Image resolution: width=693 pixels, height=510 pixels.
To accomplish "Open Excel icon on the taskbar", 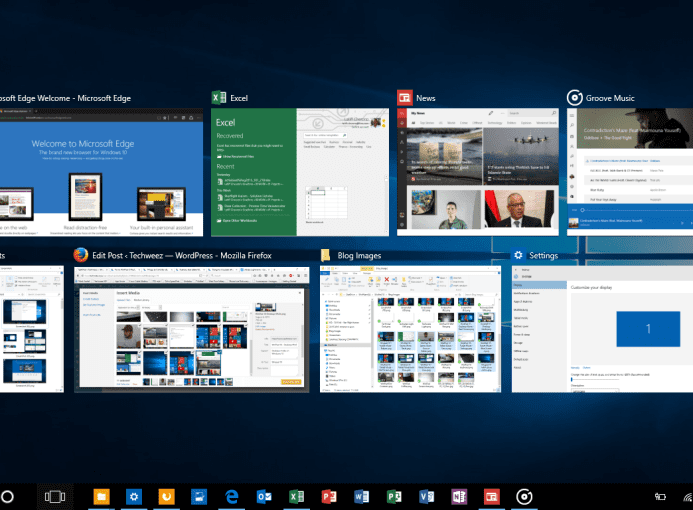I will tap(297, 497).
